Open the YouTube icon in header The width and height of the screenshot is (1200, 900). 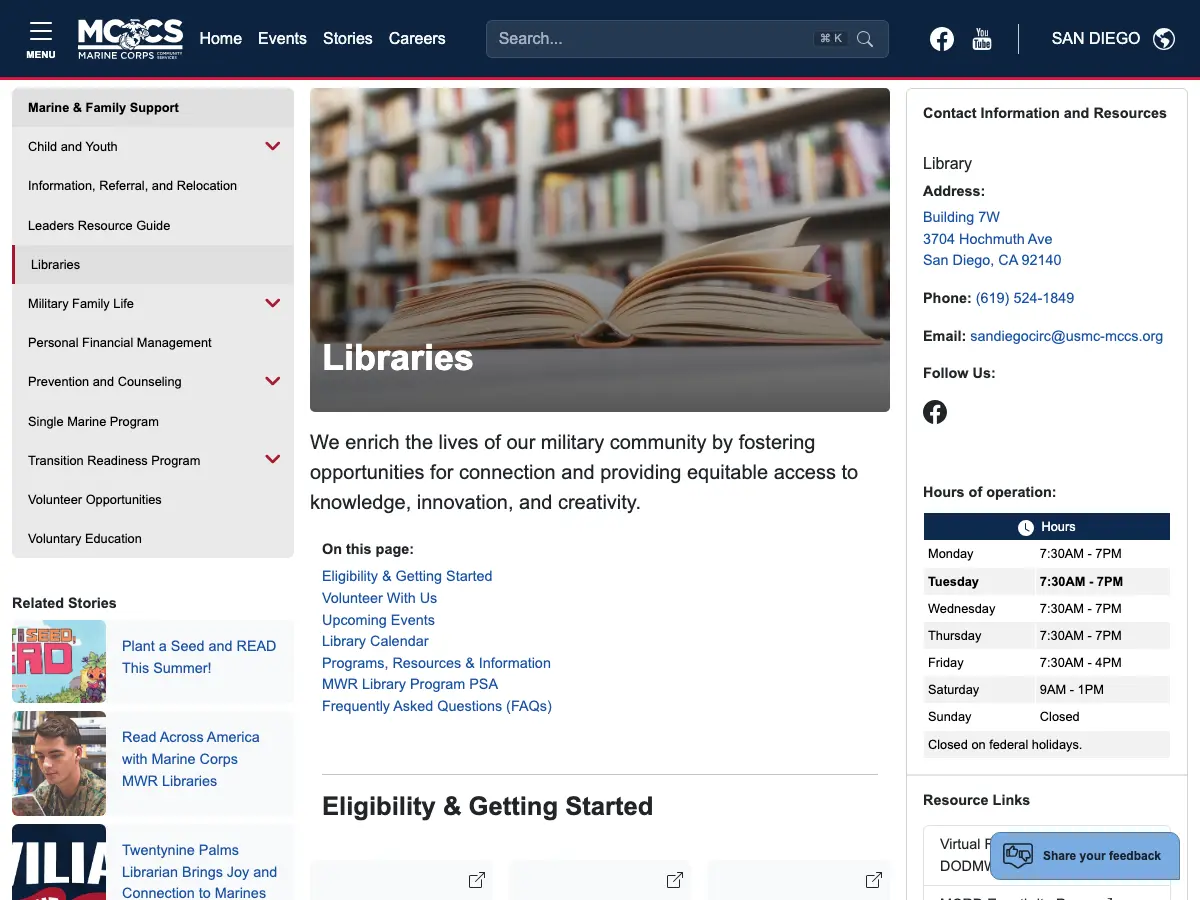(x=982, y=39)
